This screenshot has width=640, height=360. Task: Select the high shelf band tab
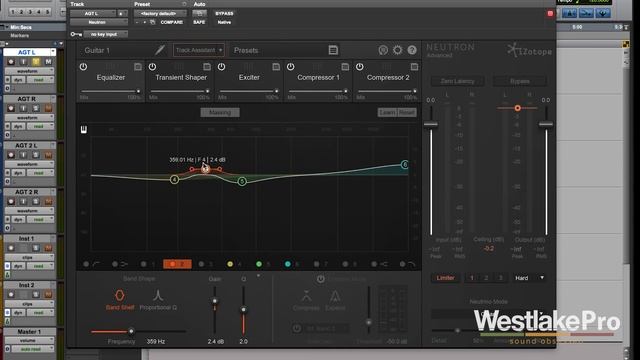coord(379,264)
